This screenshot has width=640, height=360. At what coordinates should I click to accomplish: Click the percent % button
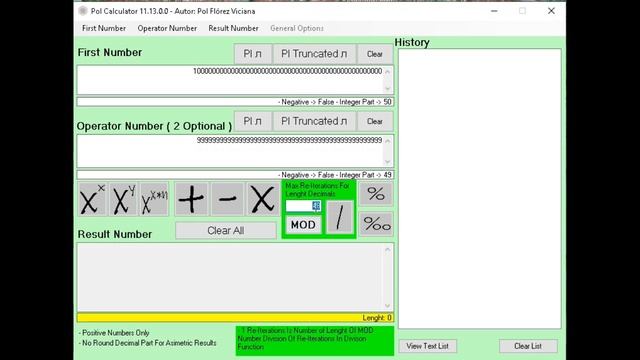[x=376, y=193]
